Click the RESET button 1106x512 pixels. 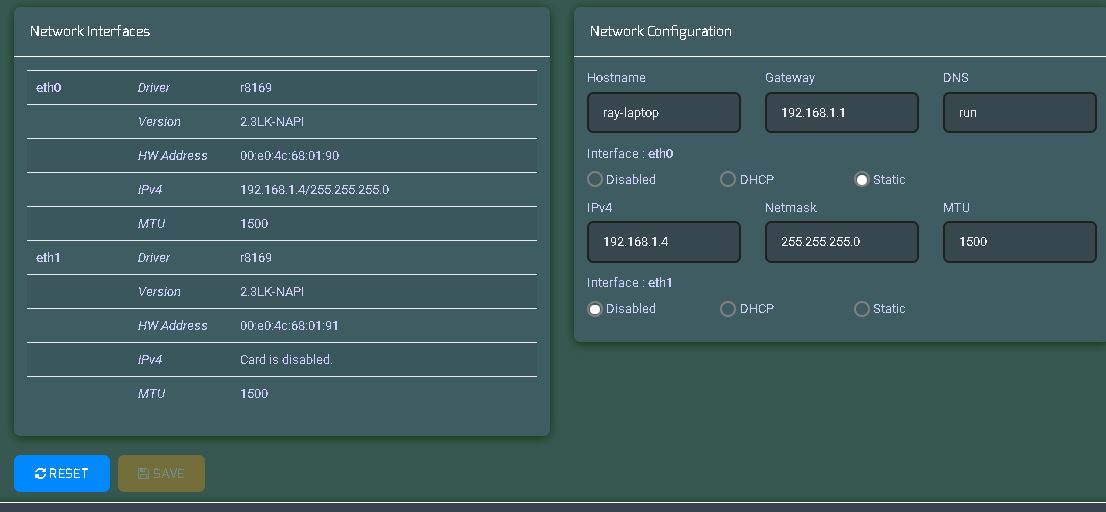(x=62, y=473)
